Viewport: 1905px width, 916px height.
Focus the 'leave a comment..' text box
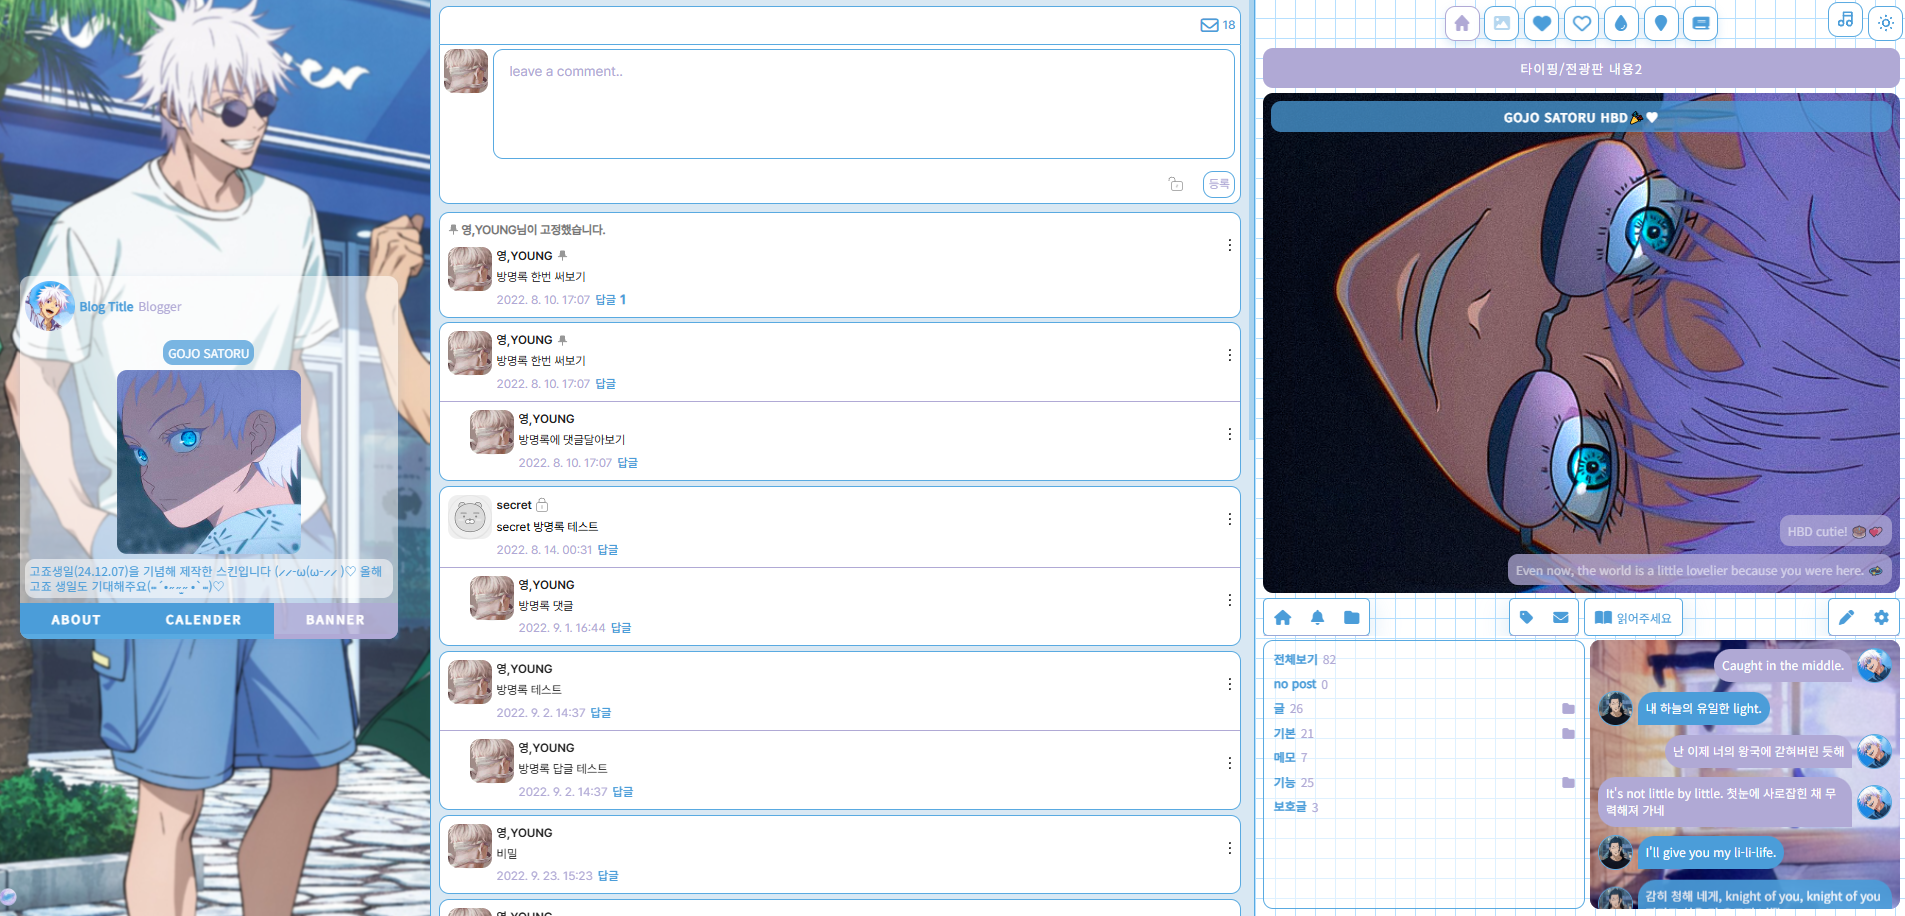pyautogui.click(x=863, y=104)
